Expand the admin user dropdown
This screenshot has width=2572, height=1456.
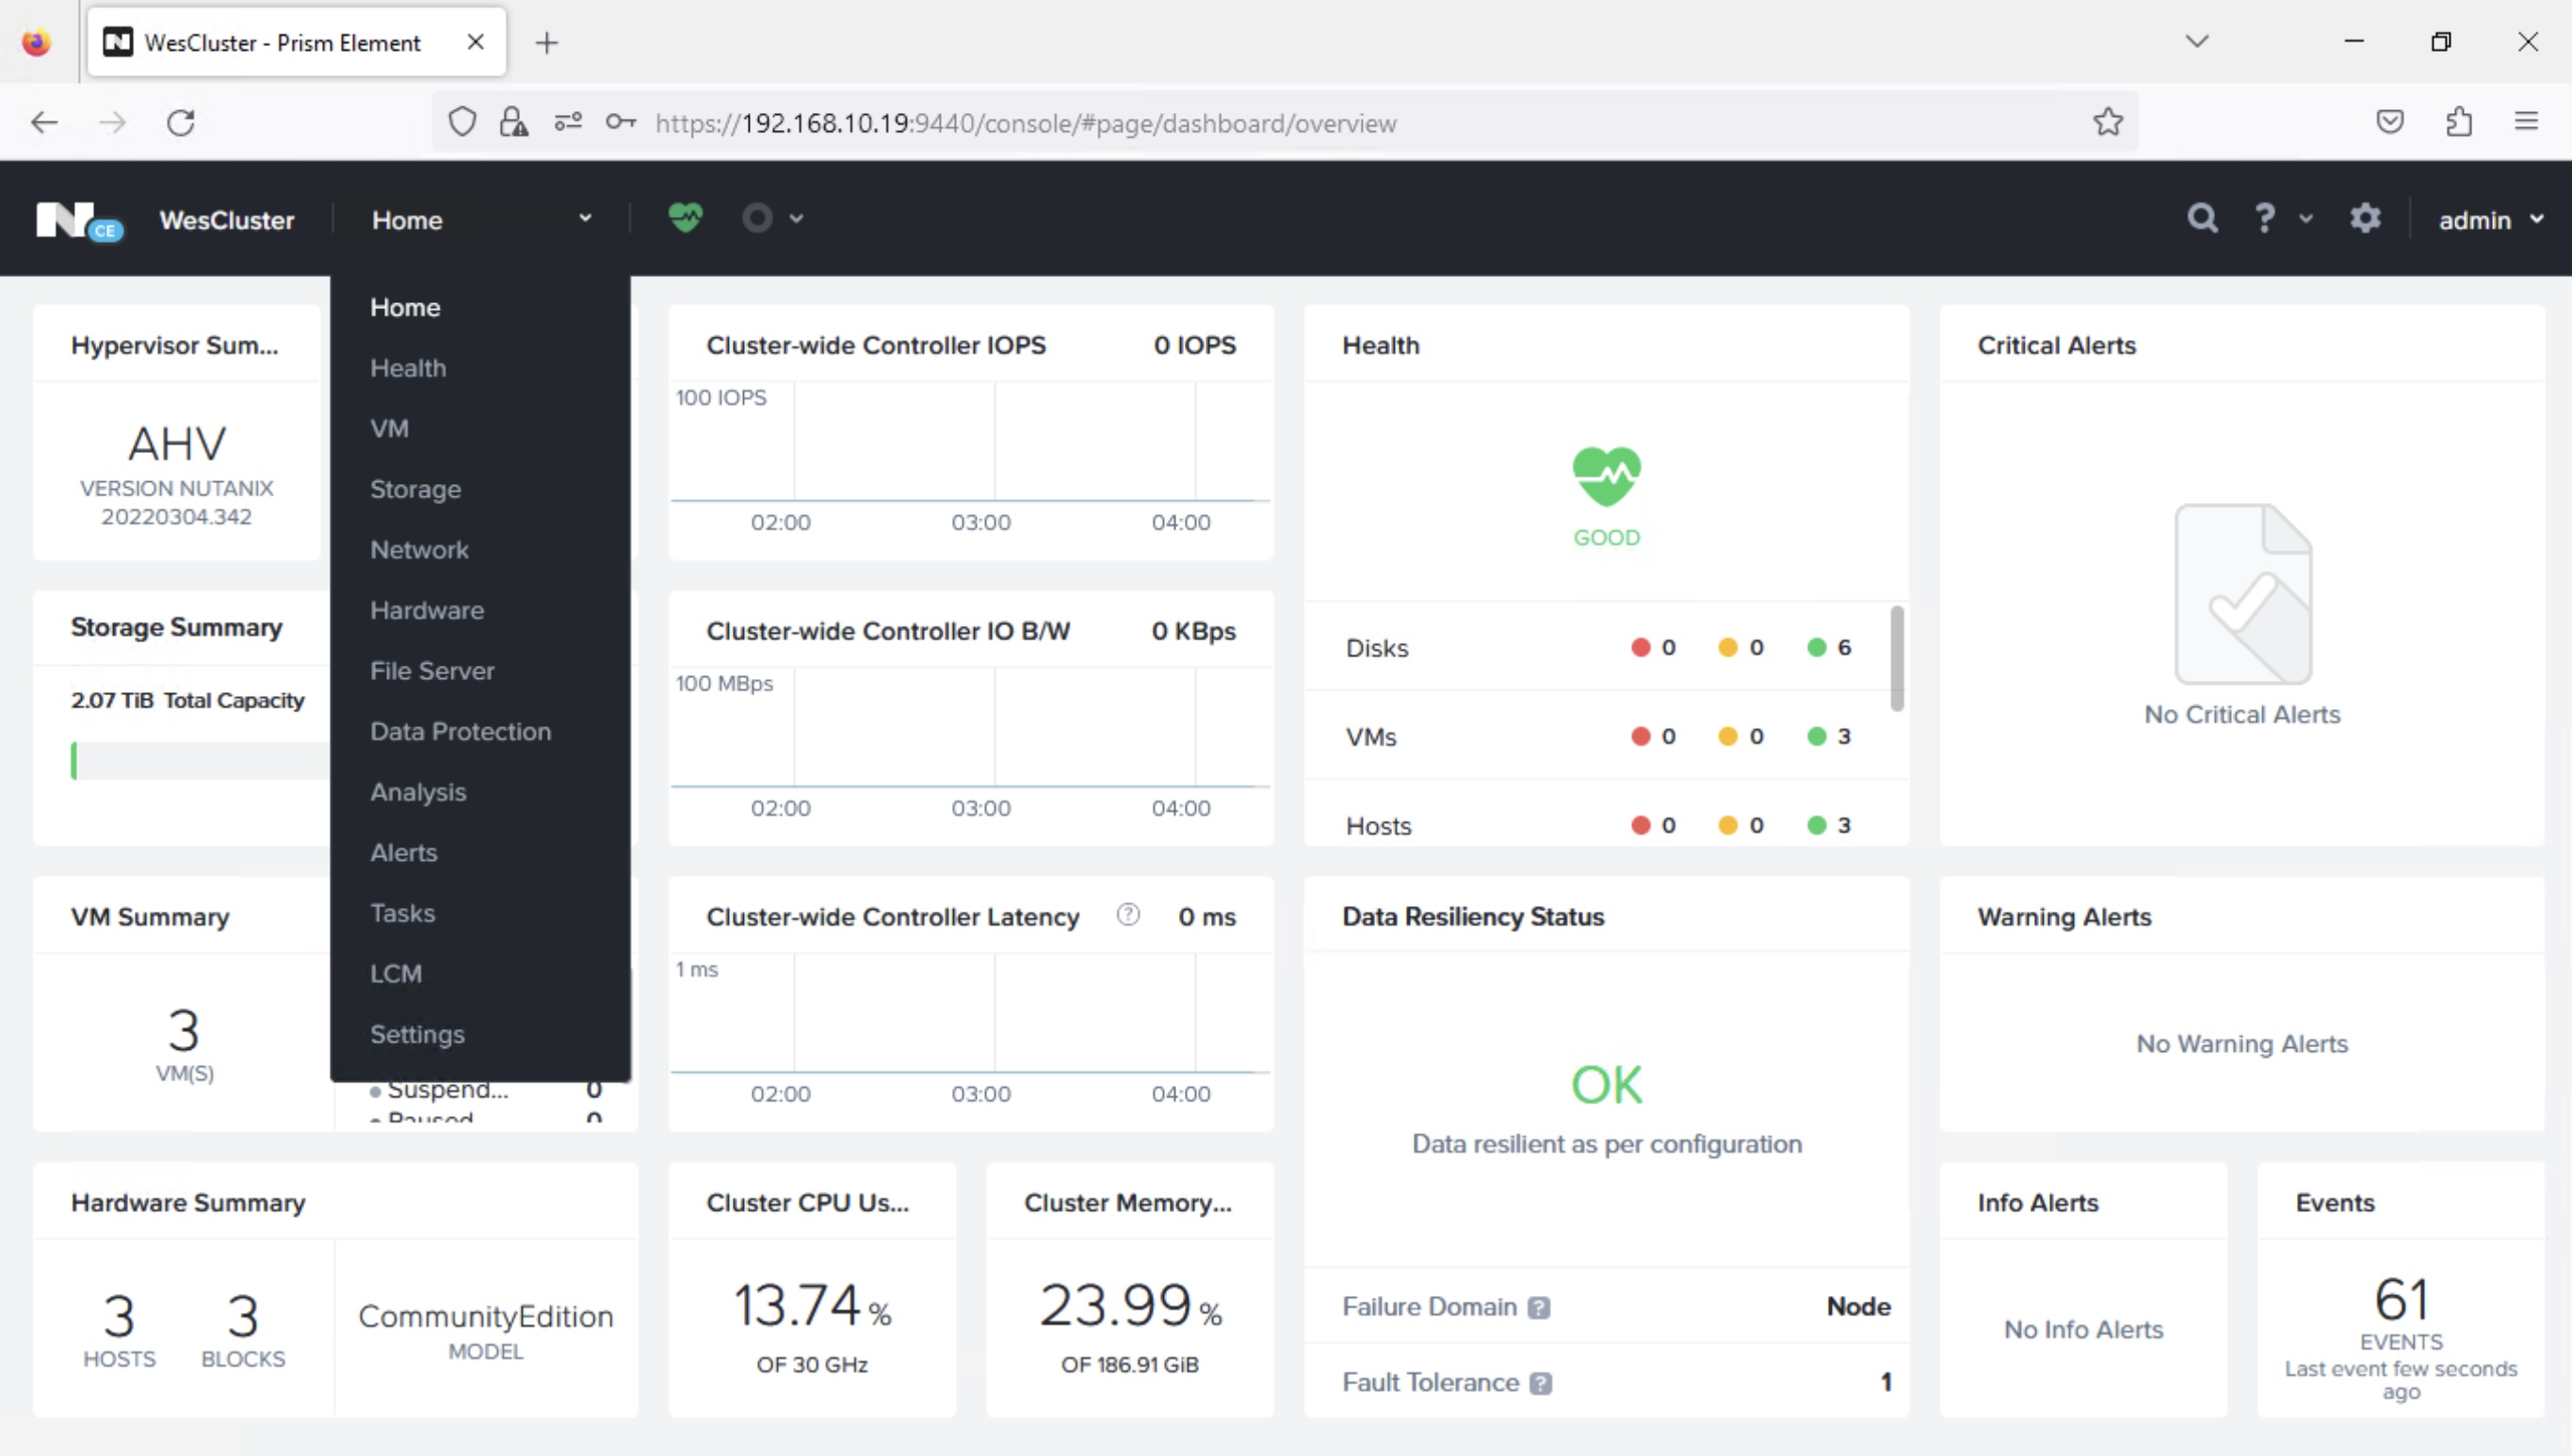pyautogui.click(x=2490, y=220)
